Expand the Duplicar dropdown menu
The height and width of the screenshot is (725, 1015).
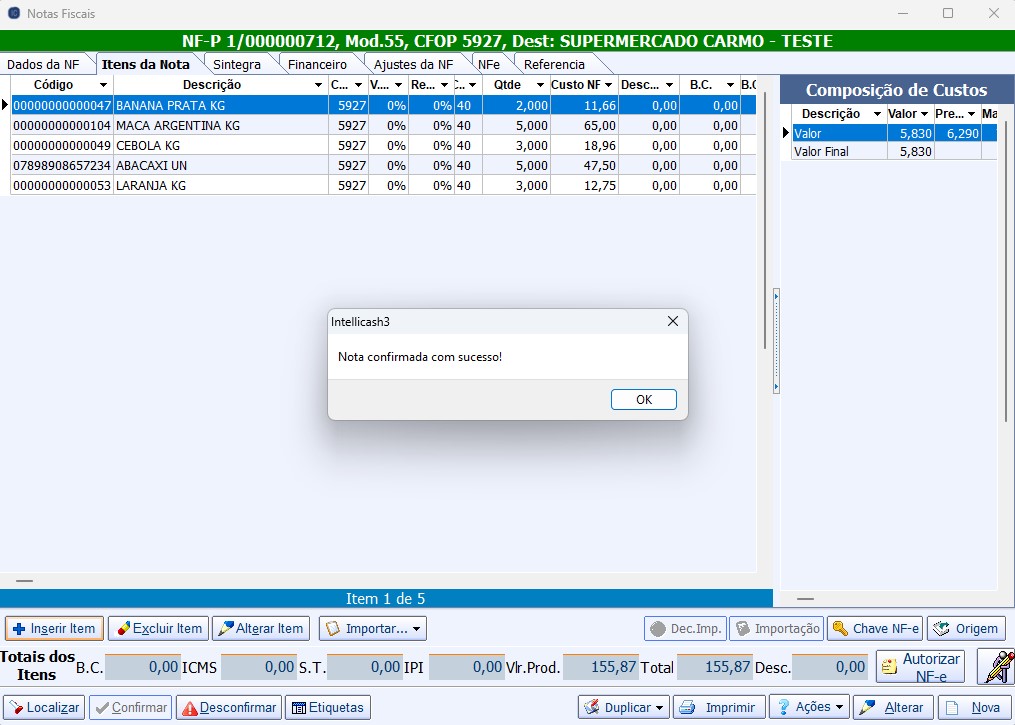point(622,707)
